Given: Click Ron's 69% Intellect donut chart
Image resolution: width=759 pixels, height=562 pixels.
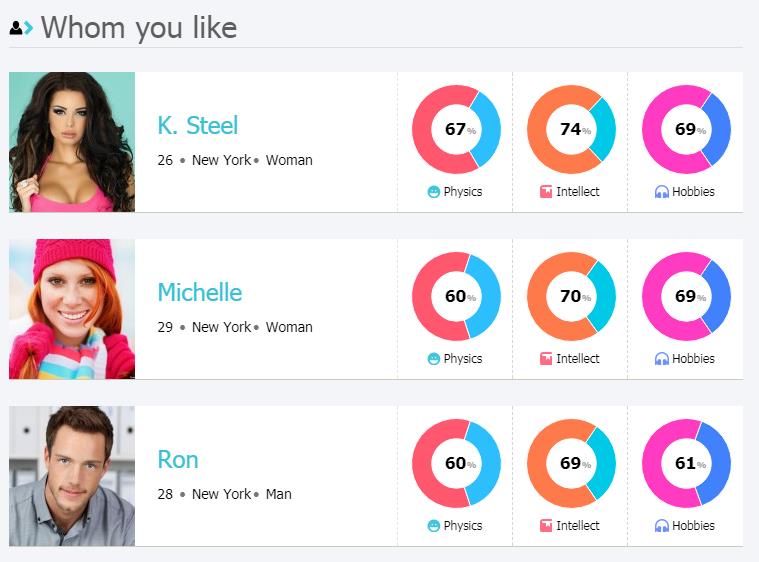Looking at the screenshot, I should (x=571, y=464).
